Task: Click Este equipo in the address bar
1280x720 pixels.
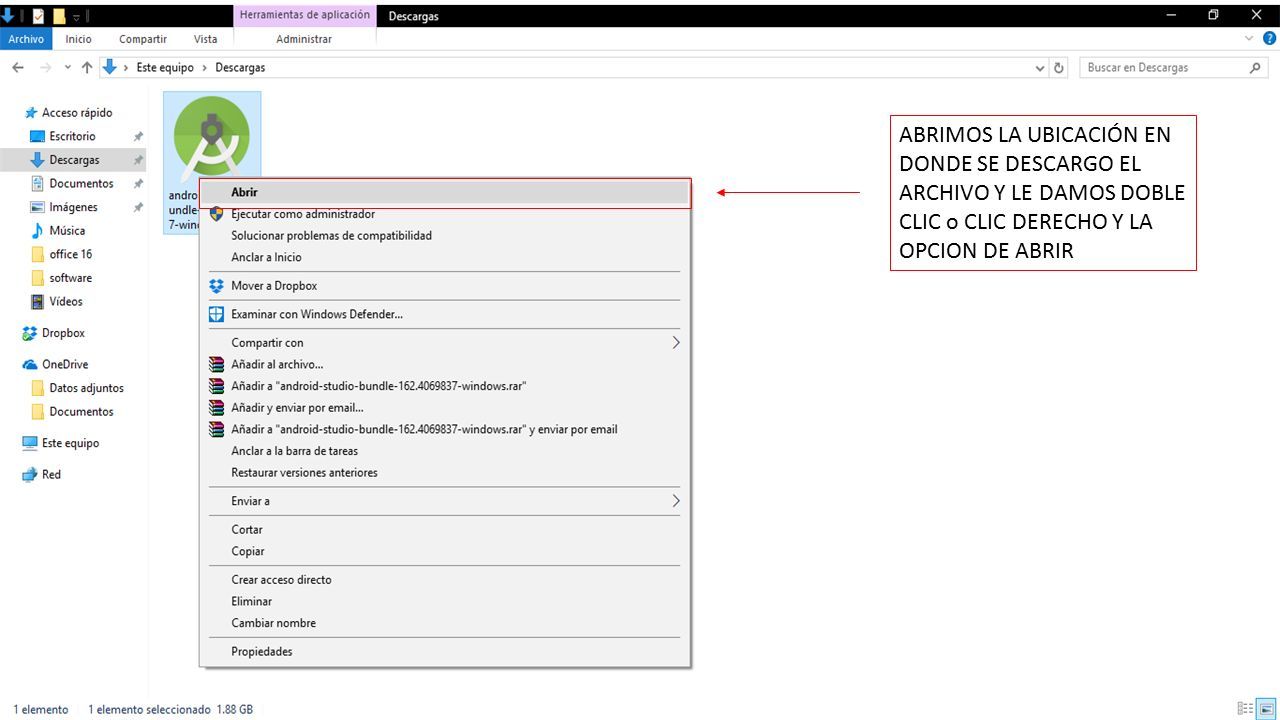Action: [x=165, y=68]
